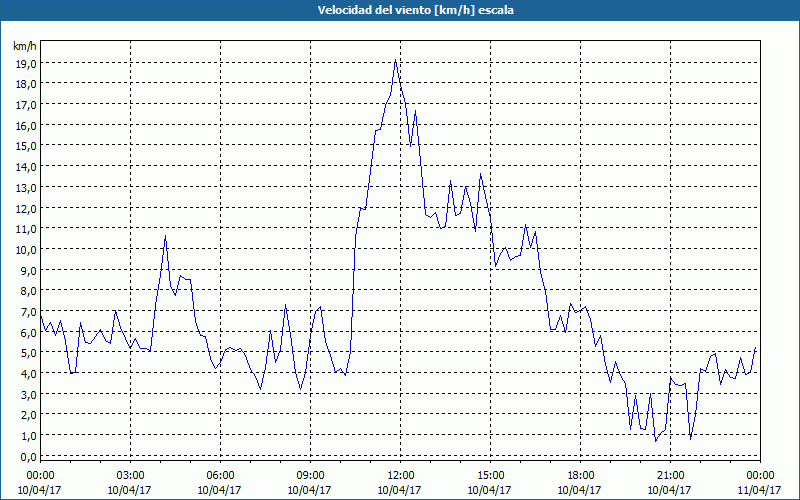800x500 pixels.
Task: Click the chart title 'Velocidad del viento [km/h] escala'
Action: (415, 10)
